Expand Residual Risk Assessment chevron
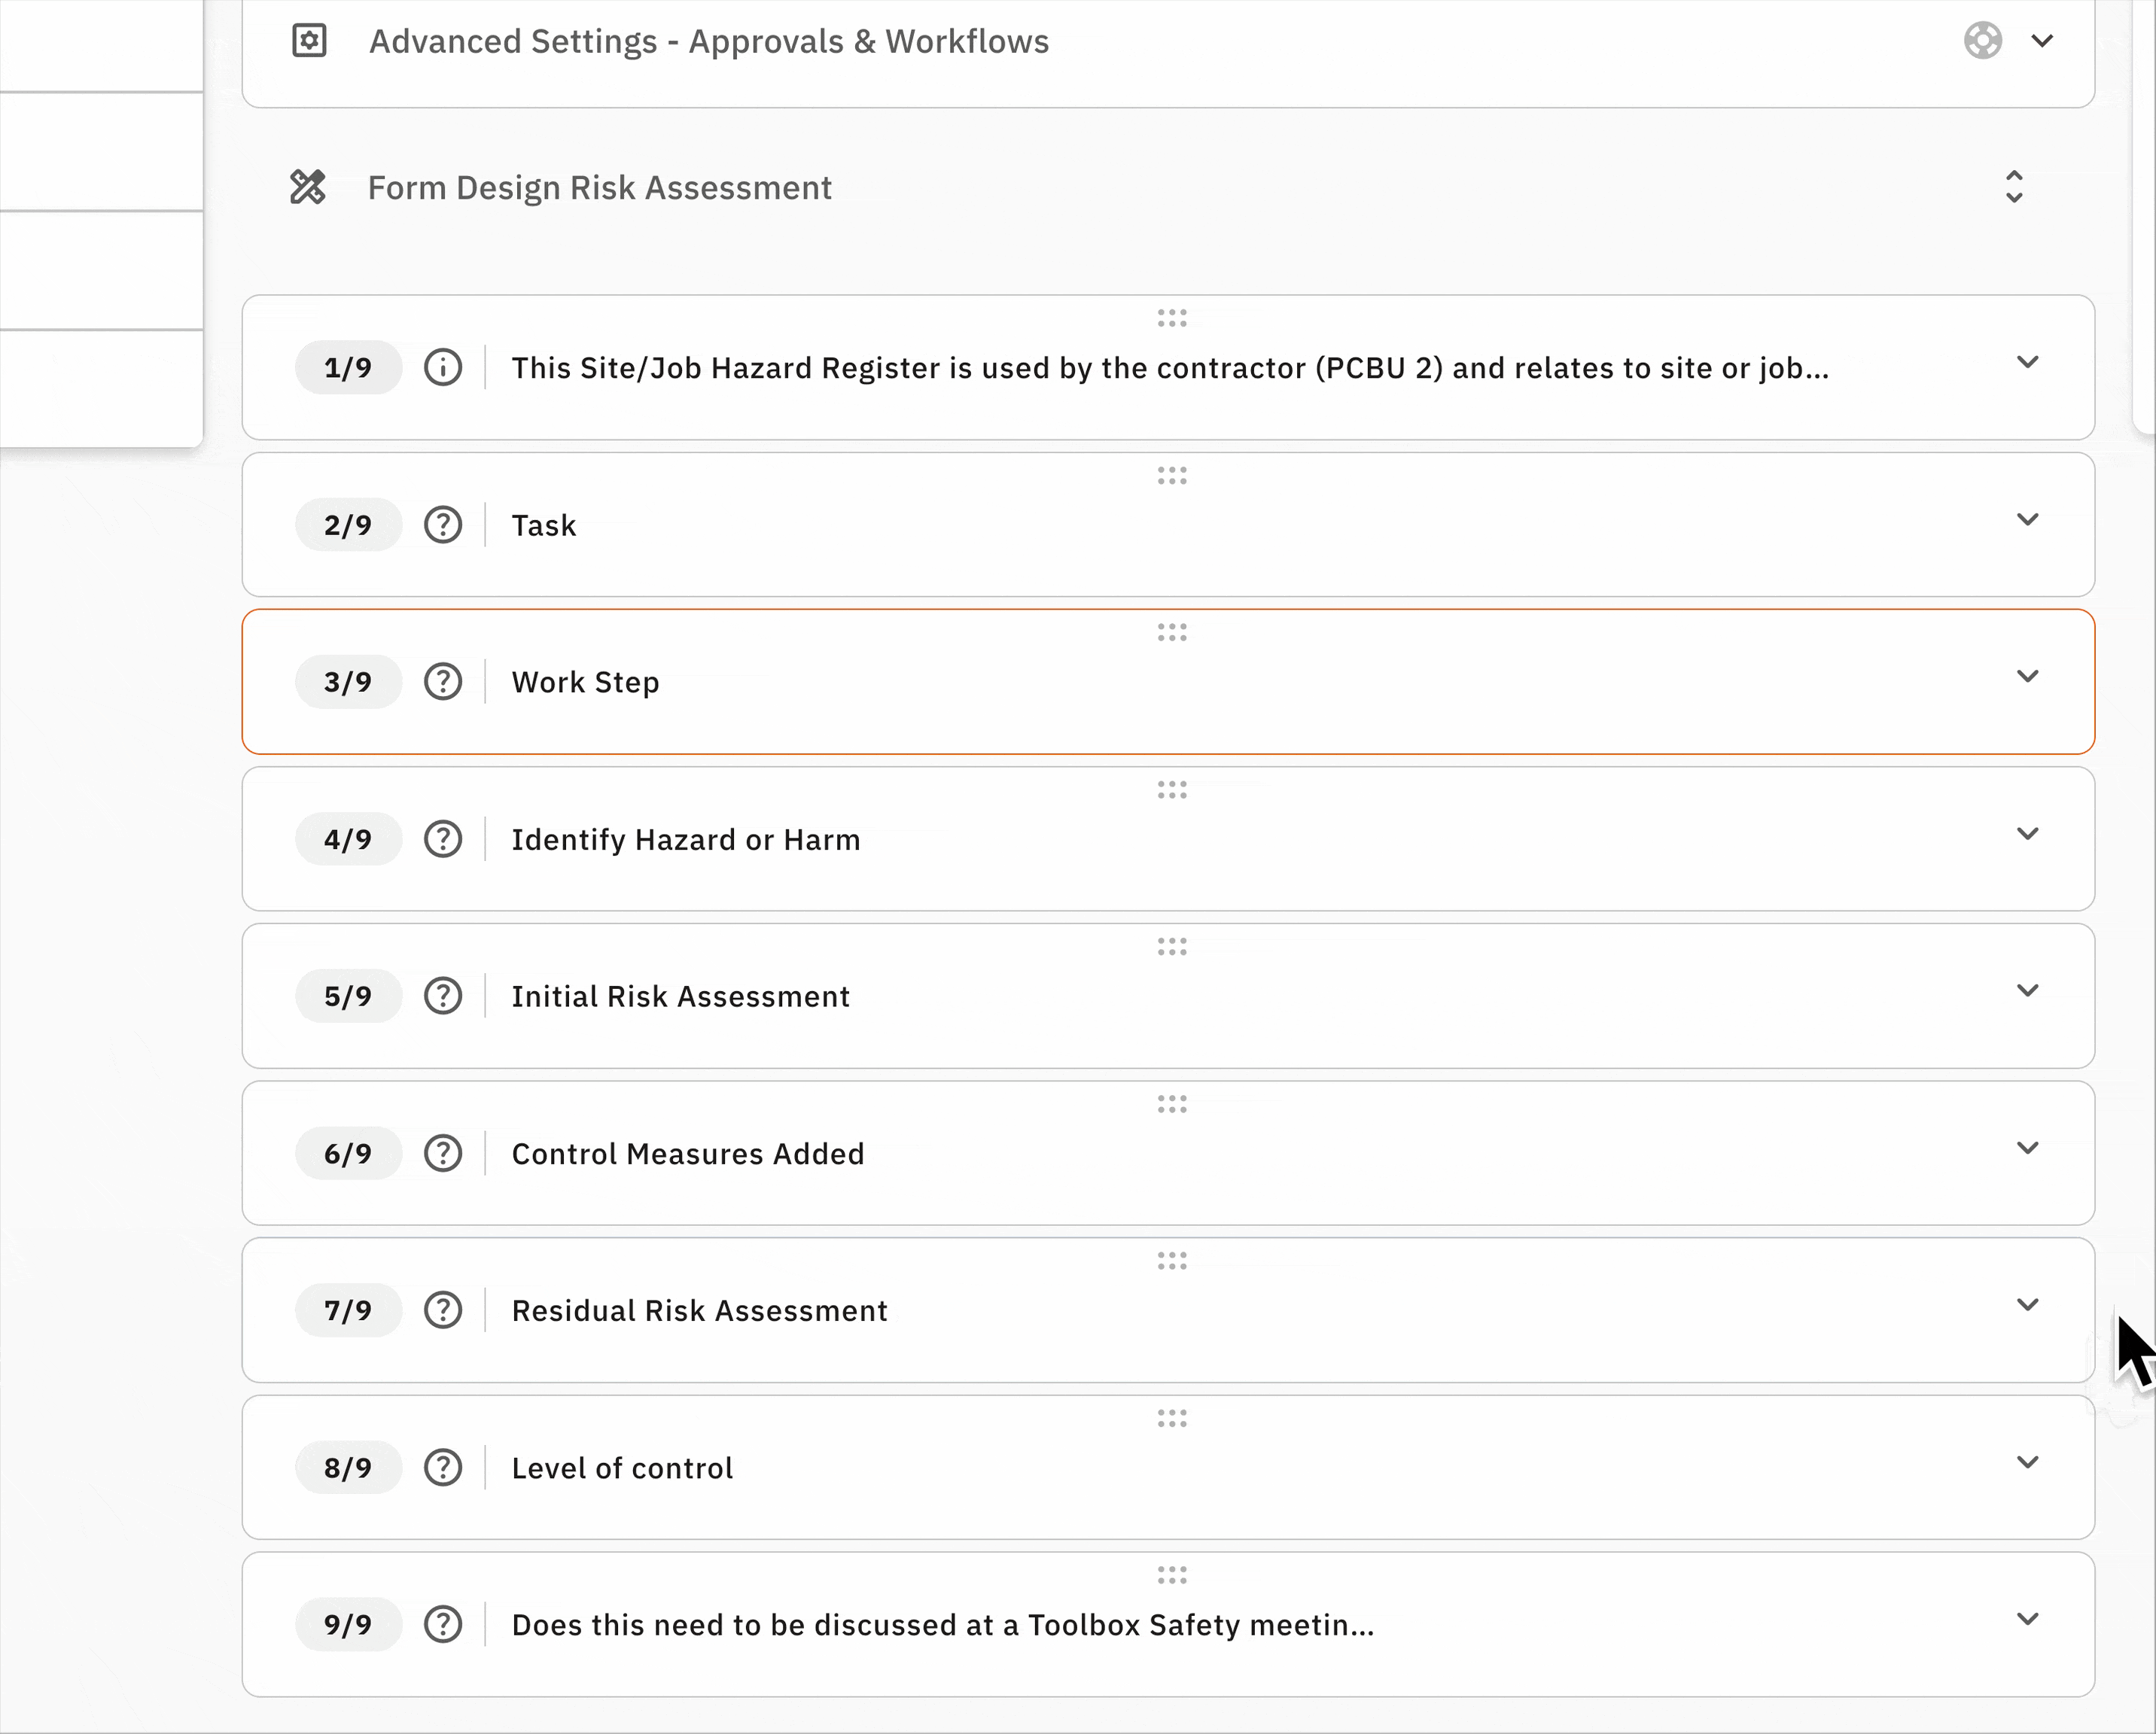Image resolution: width=2156 pixels, height=1734 pixels. tap(2027, 1304)
